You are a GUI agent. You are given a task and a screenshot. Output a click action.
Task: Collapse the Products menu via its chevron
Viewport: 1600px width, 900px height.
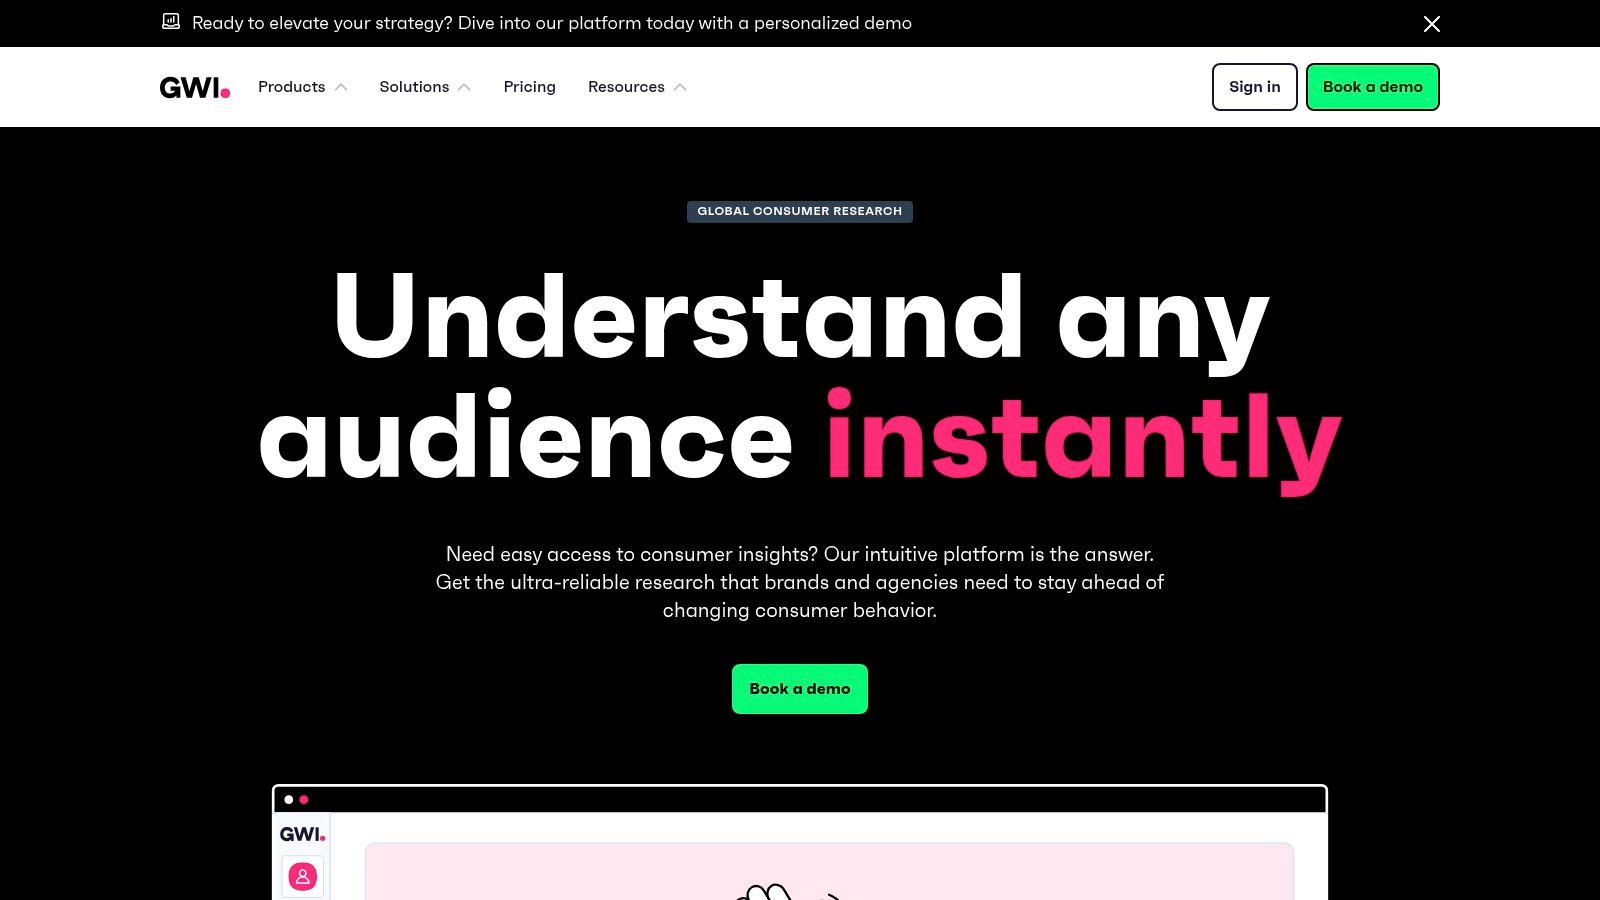point(341,87)
